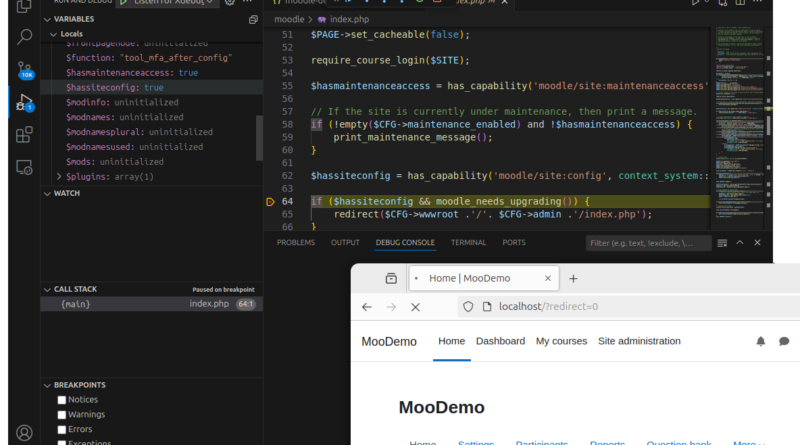Select the {main} call stack frame

pos(152,304)
